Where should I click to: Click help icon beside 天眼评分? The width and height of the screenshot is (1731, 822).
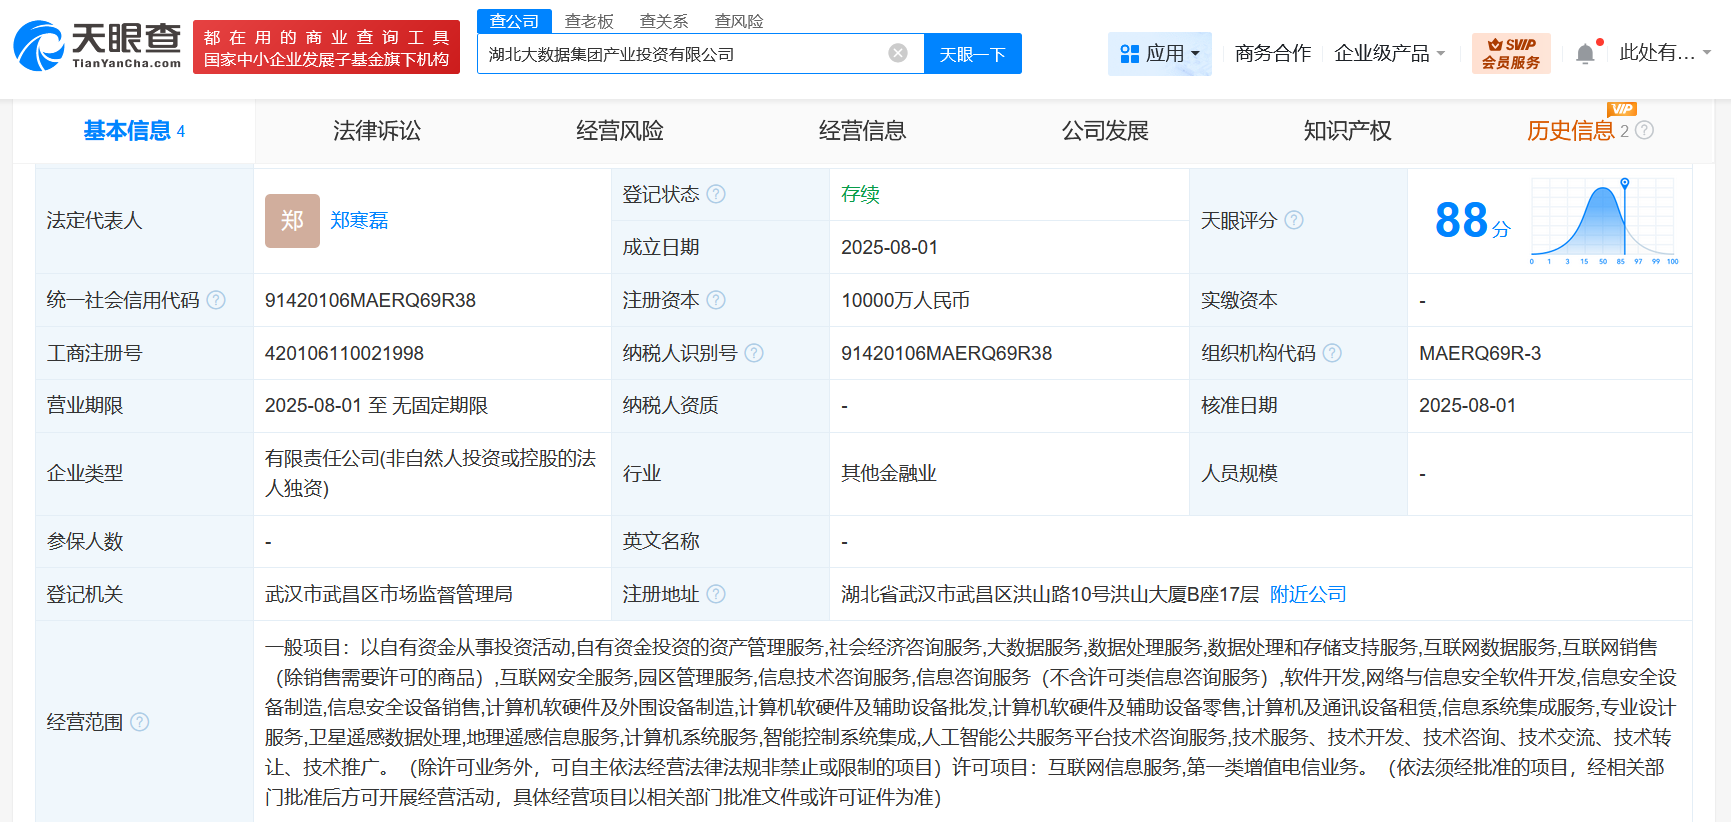[1294, 220]
